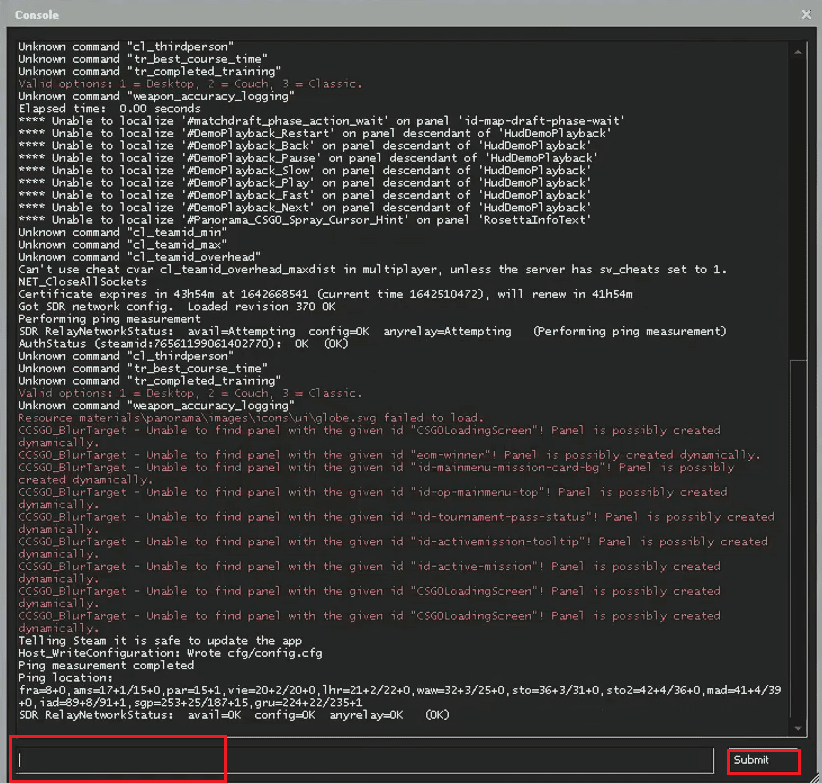The image size is (822, 783).
Task: Click the 'Unknown command "cl_teamid_max"' line
Action: click(x=123, y=245)
